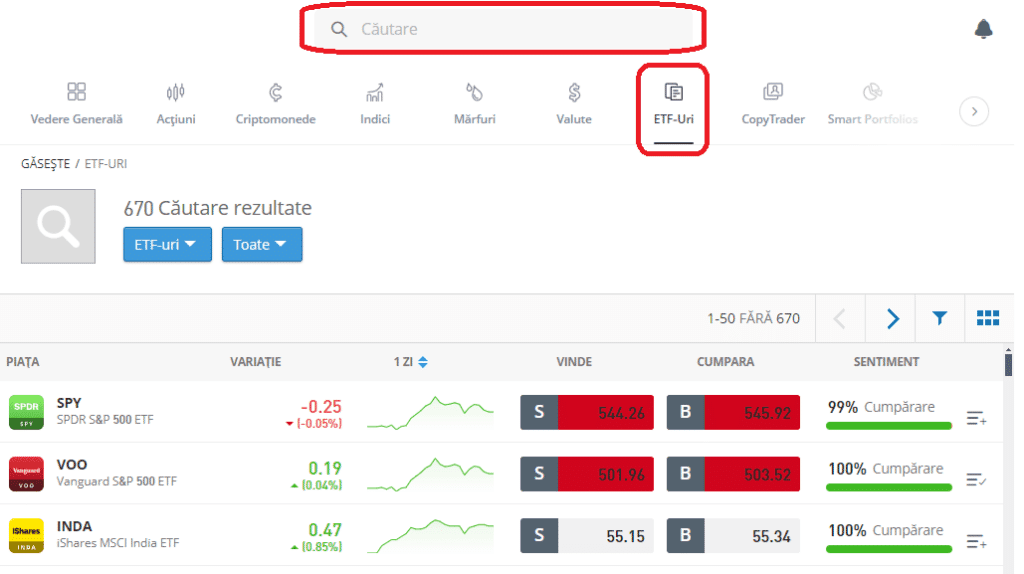Screen dimensions: 1024x574
Task: Add SPY to watchlist
Action: pos(976,418)
